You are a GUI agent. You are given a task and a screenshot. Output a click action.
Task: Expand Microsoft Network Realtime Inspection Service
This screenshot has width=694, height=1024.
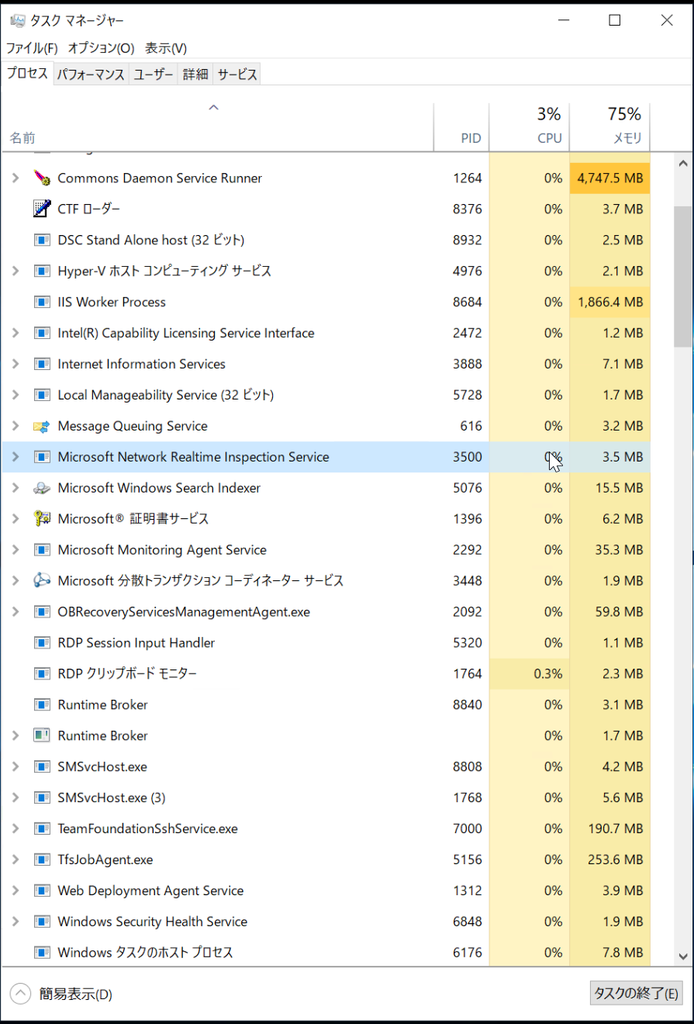[x=16, y=457]
